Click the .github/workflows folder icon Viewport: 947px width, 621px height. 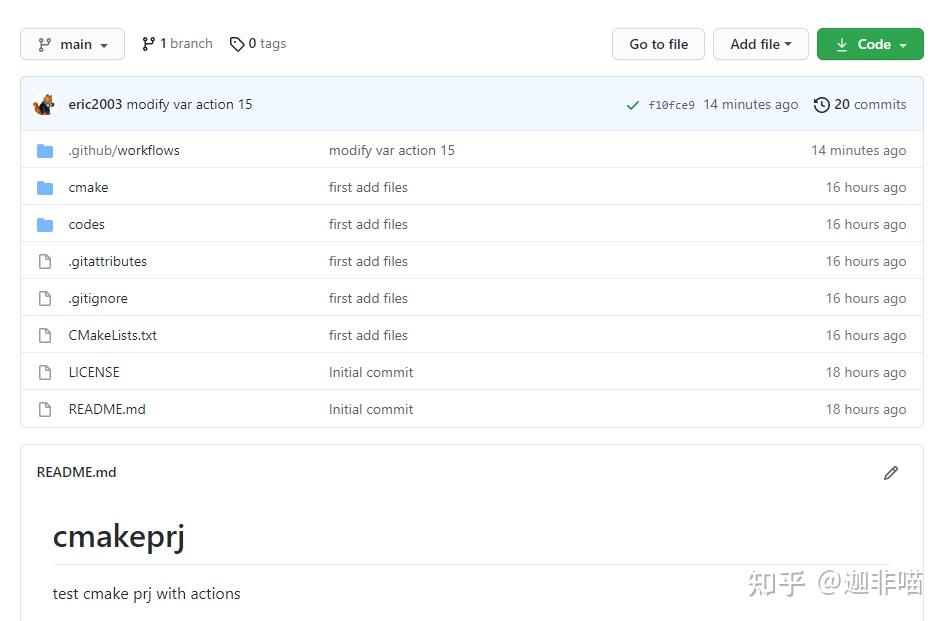pos(45,151)
